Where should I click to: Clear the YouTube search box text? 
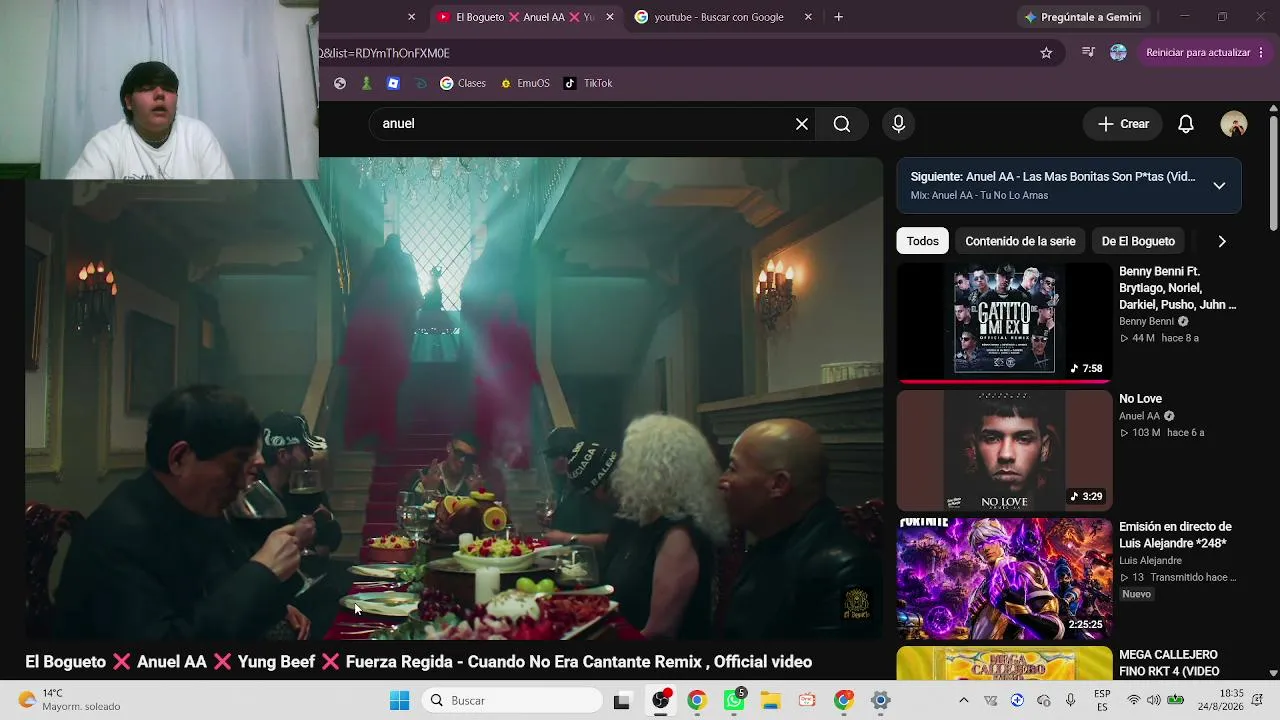coord(802,124)
